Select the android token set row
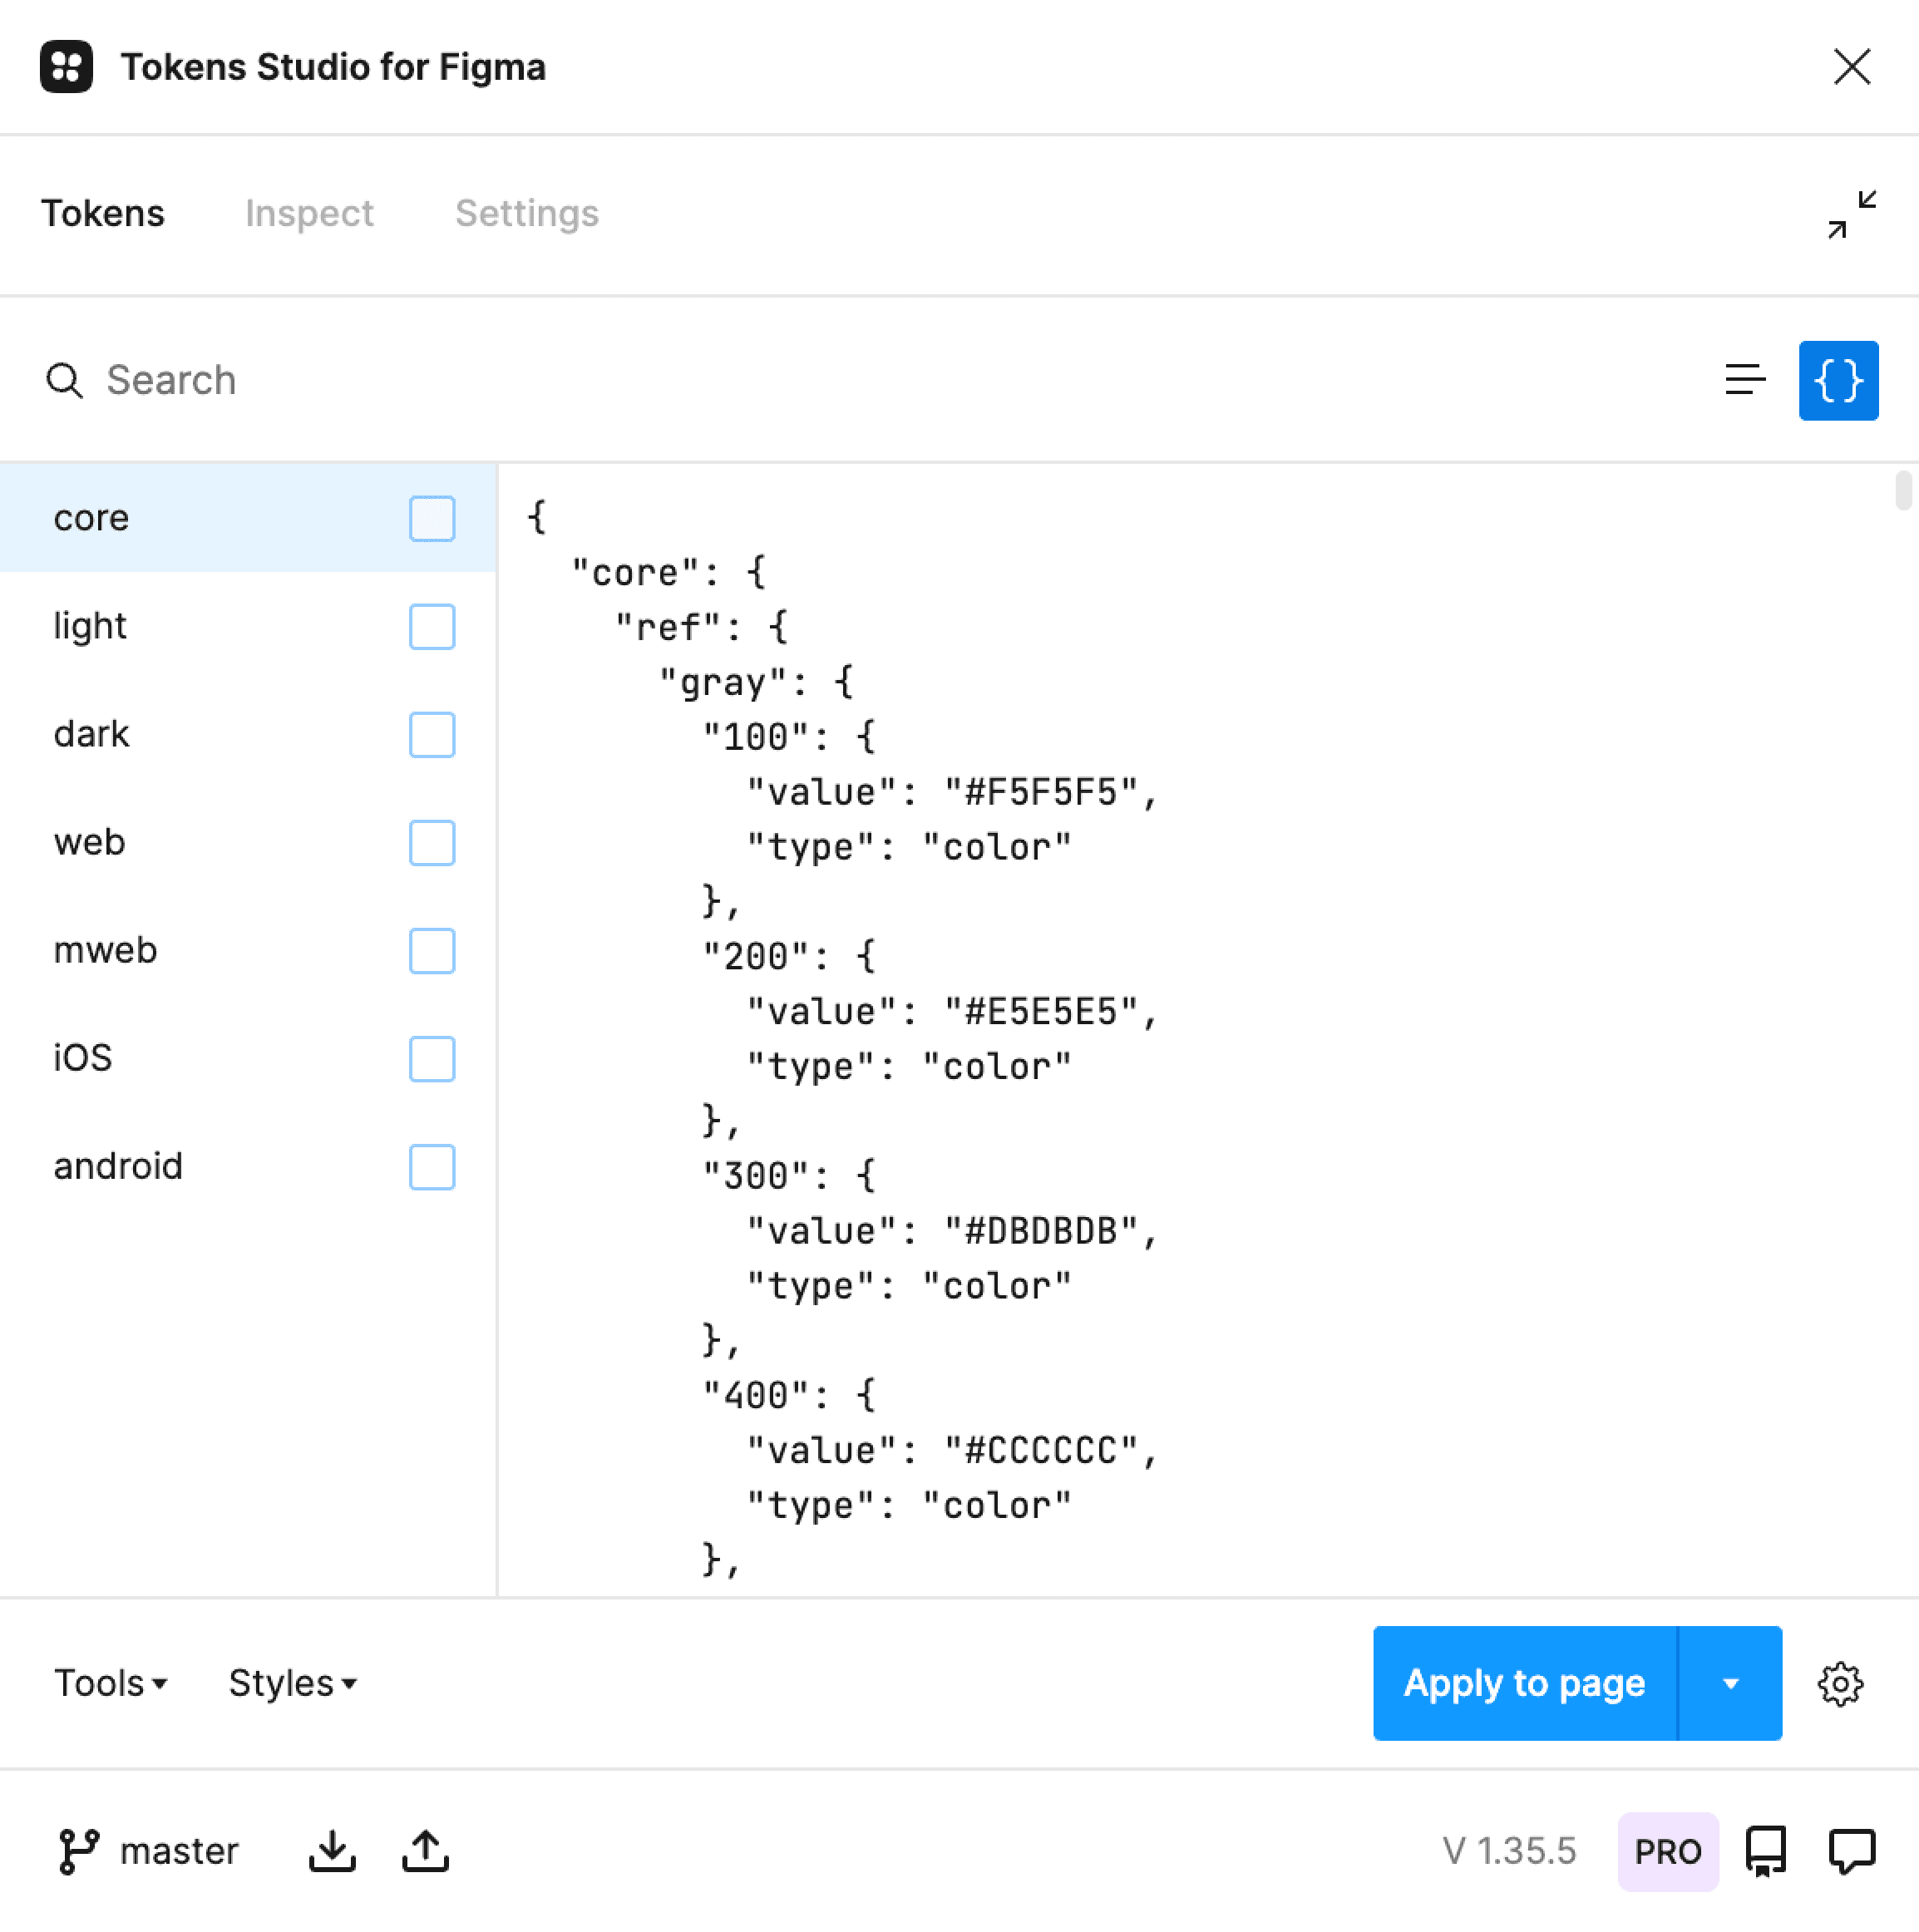Screen dimensions: 1919x1932 [248, 1166]
